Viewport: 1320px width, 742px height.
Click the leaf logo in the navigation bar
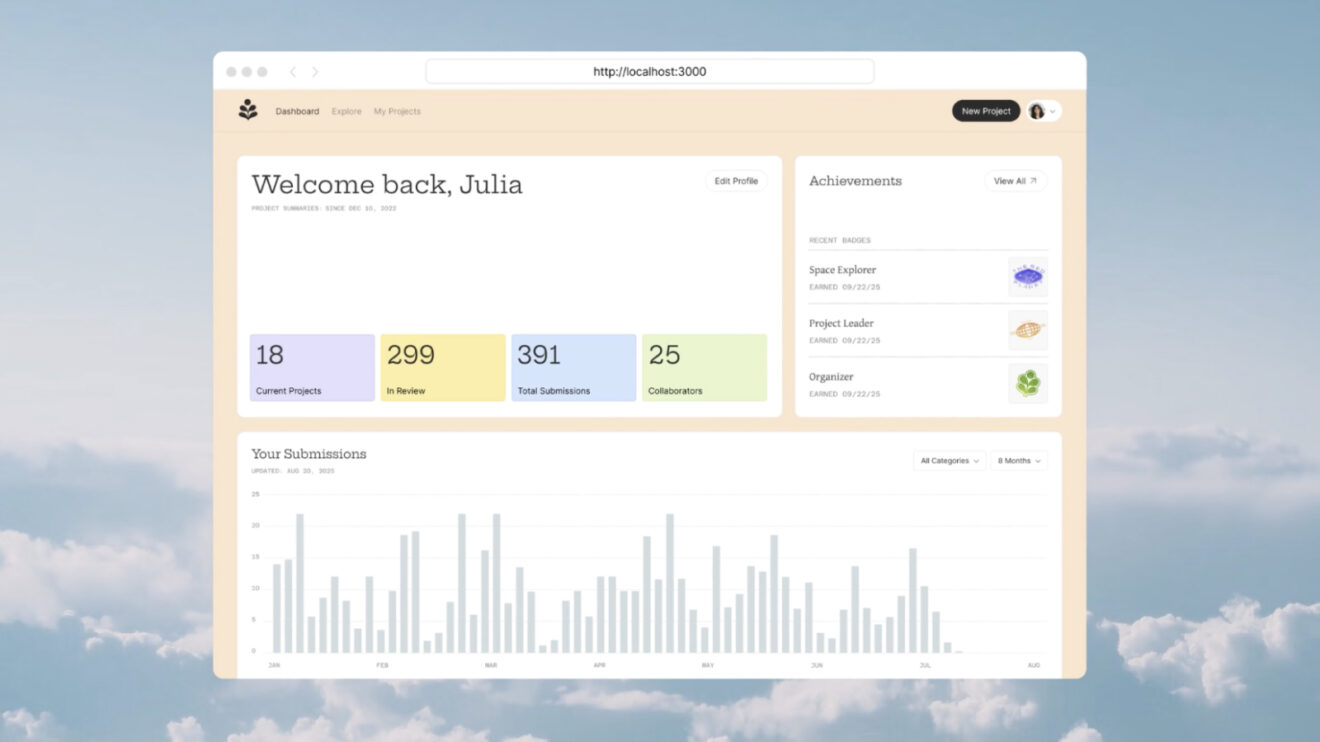click(x=248, y=110)
